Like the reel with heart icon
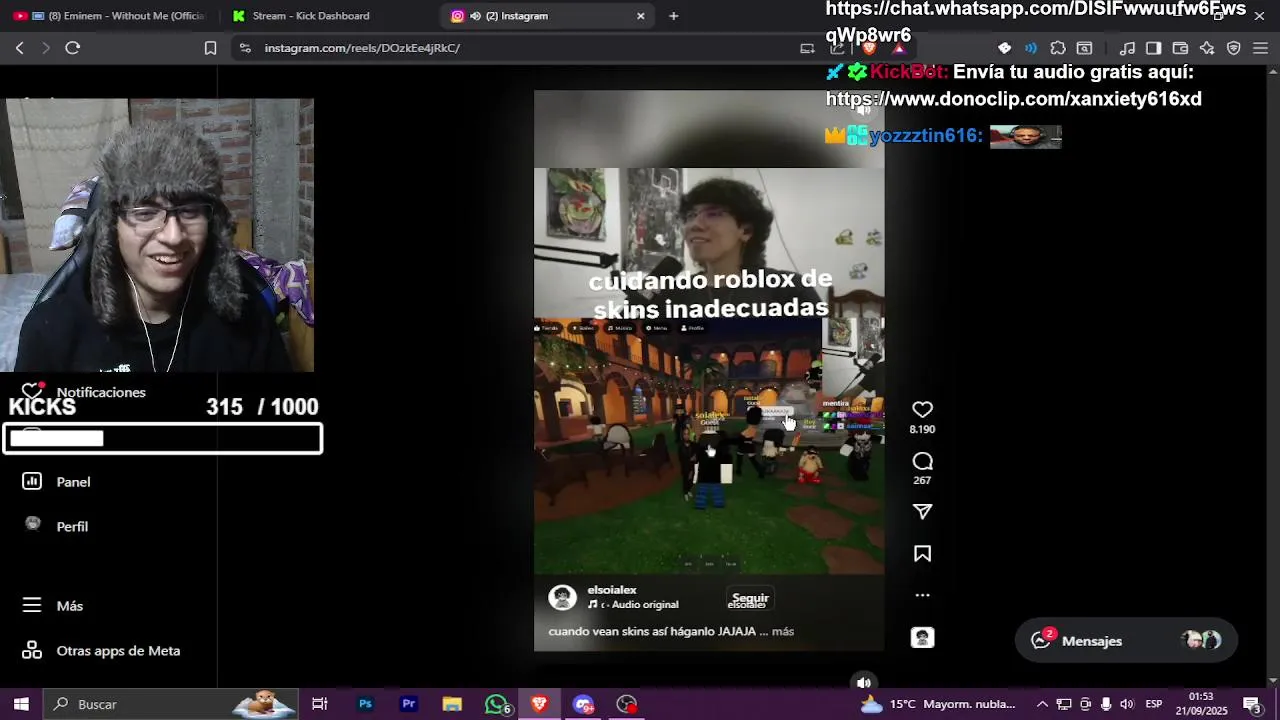The image size is (1280, 720). pos(922,410)
